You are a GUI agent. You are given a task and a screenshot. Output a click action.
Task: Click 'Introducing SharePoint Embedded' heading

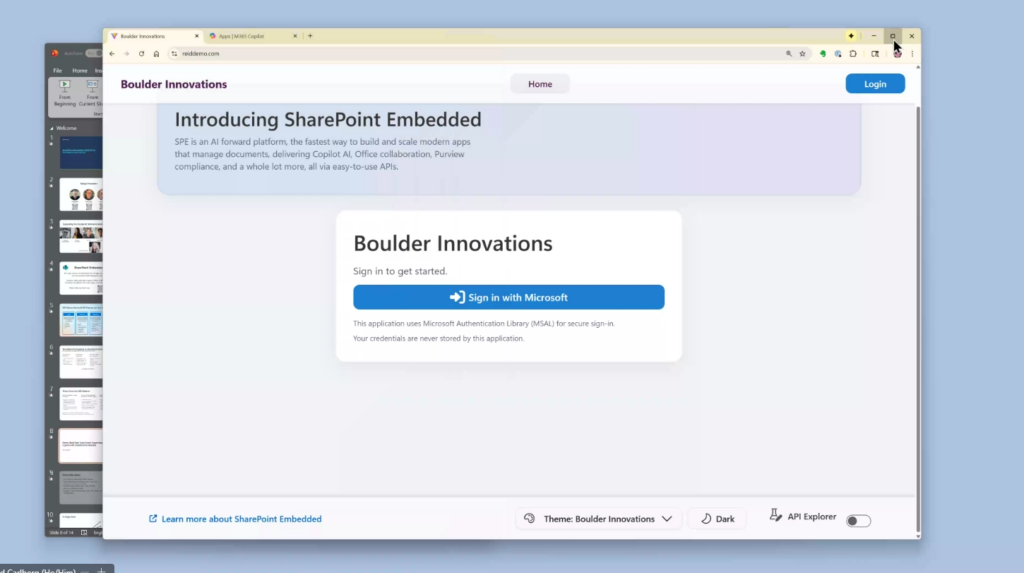pos(328,120)
